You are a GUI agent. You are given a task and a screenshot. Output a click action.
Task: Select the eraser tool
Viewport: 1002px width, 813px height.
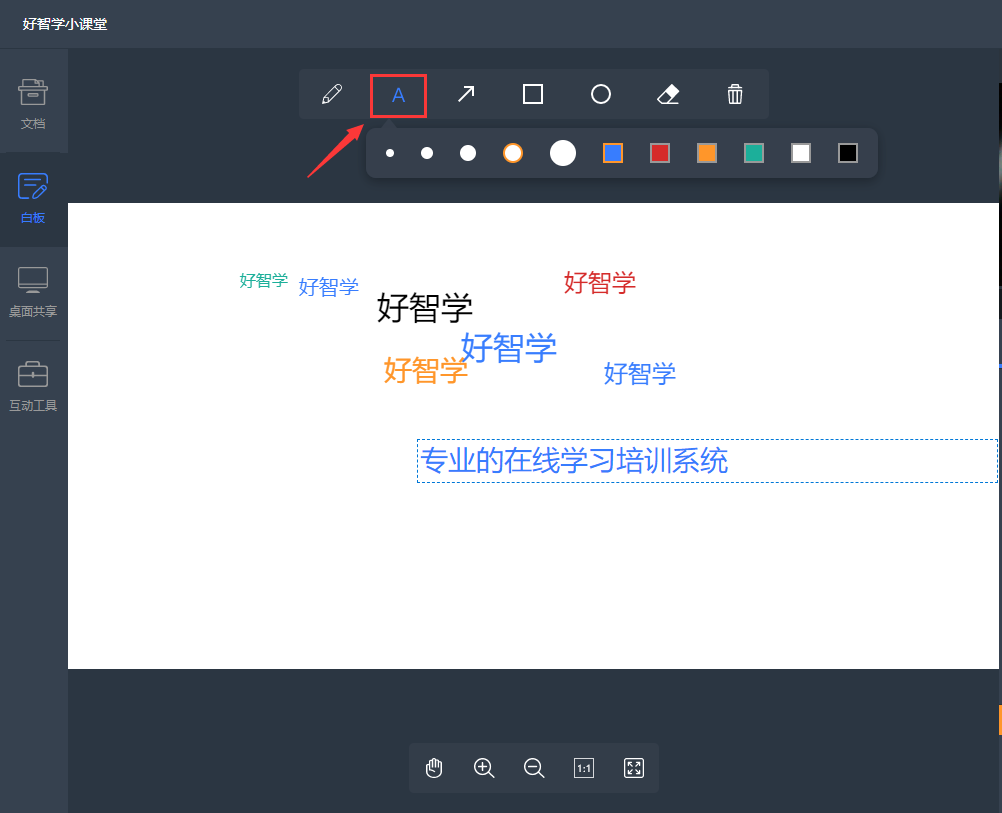pos(668,95)
